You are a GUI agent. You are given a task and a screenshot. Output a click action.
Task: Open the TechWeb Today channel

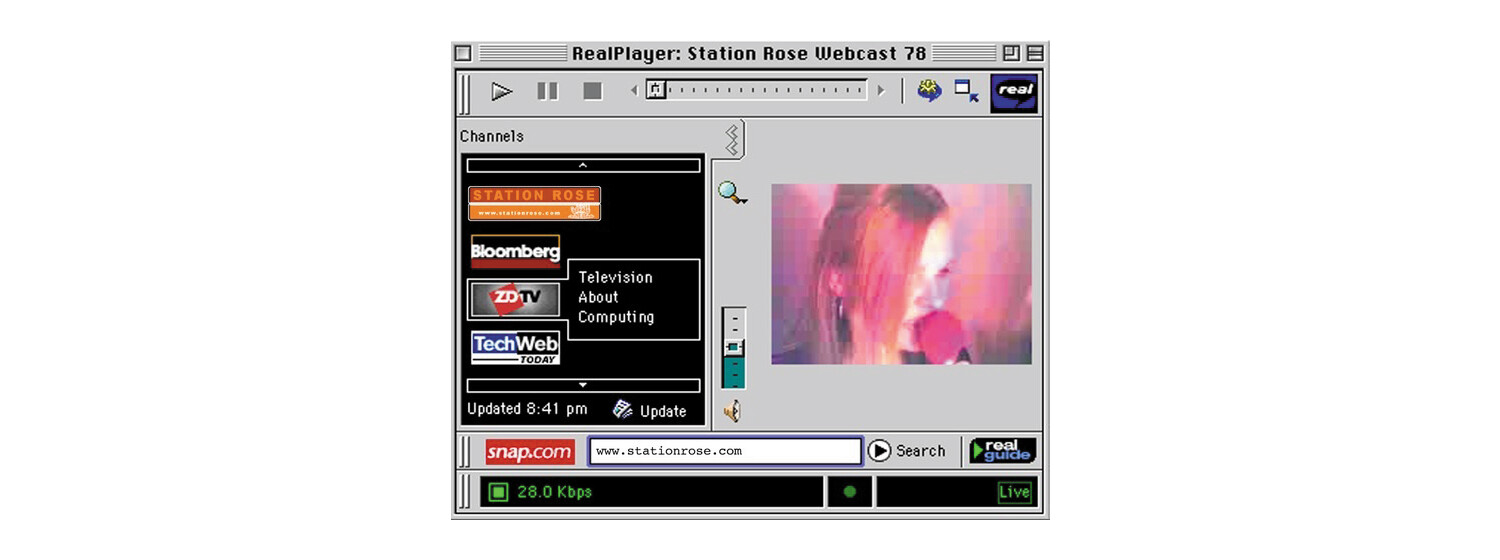tap(515, 348)
